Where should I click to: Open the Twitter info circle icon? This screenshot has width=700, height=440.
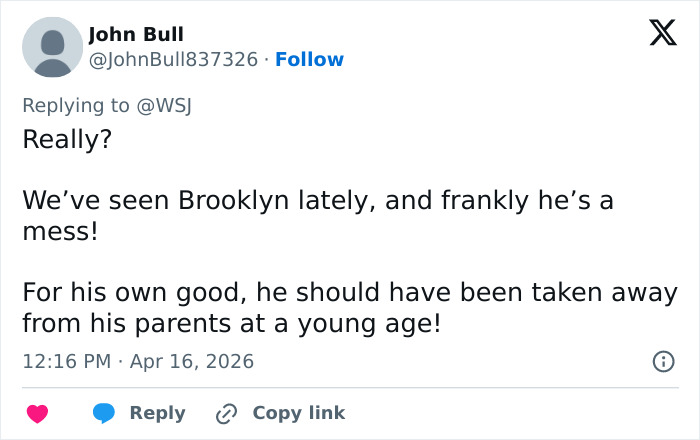662,361
